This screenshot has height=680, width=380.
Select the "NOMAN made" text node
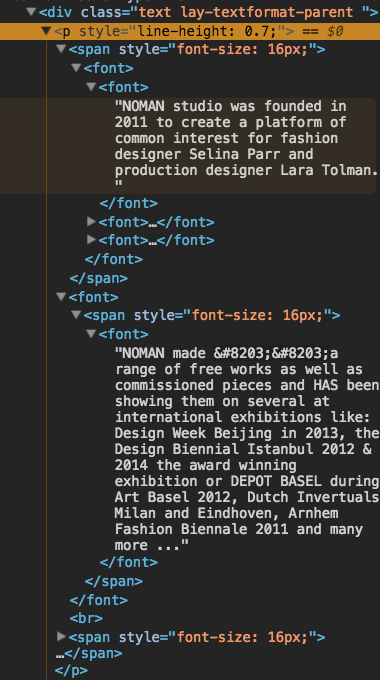pos(247,449)
